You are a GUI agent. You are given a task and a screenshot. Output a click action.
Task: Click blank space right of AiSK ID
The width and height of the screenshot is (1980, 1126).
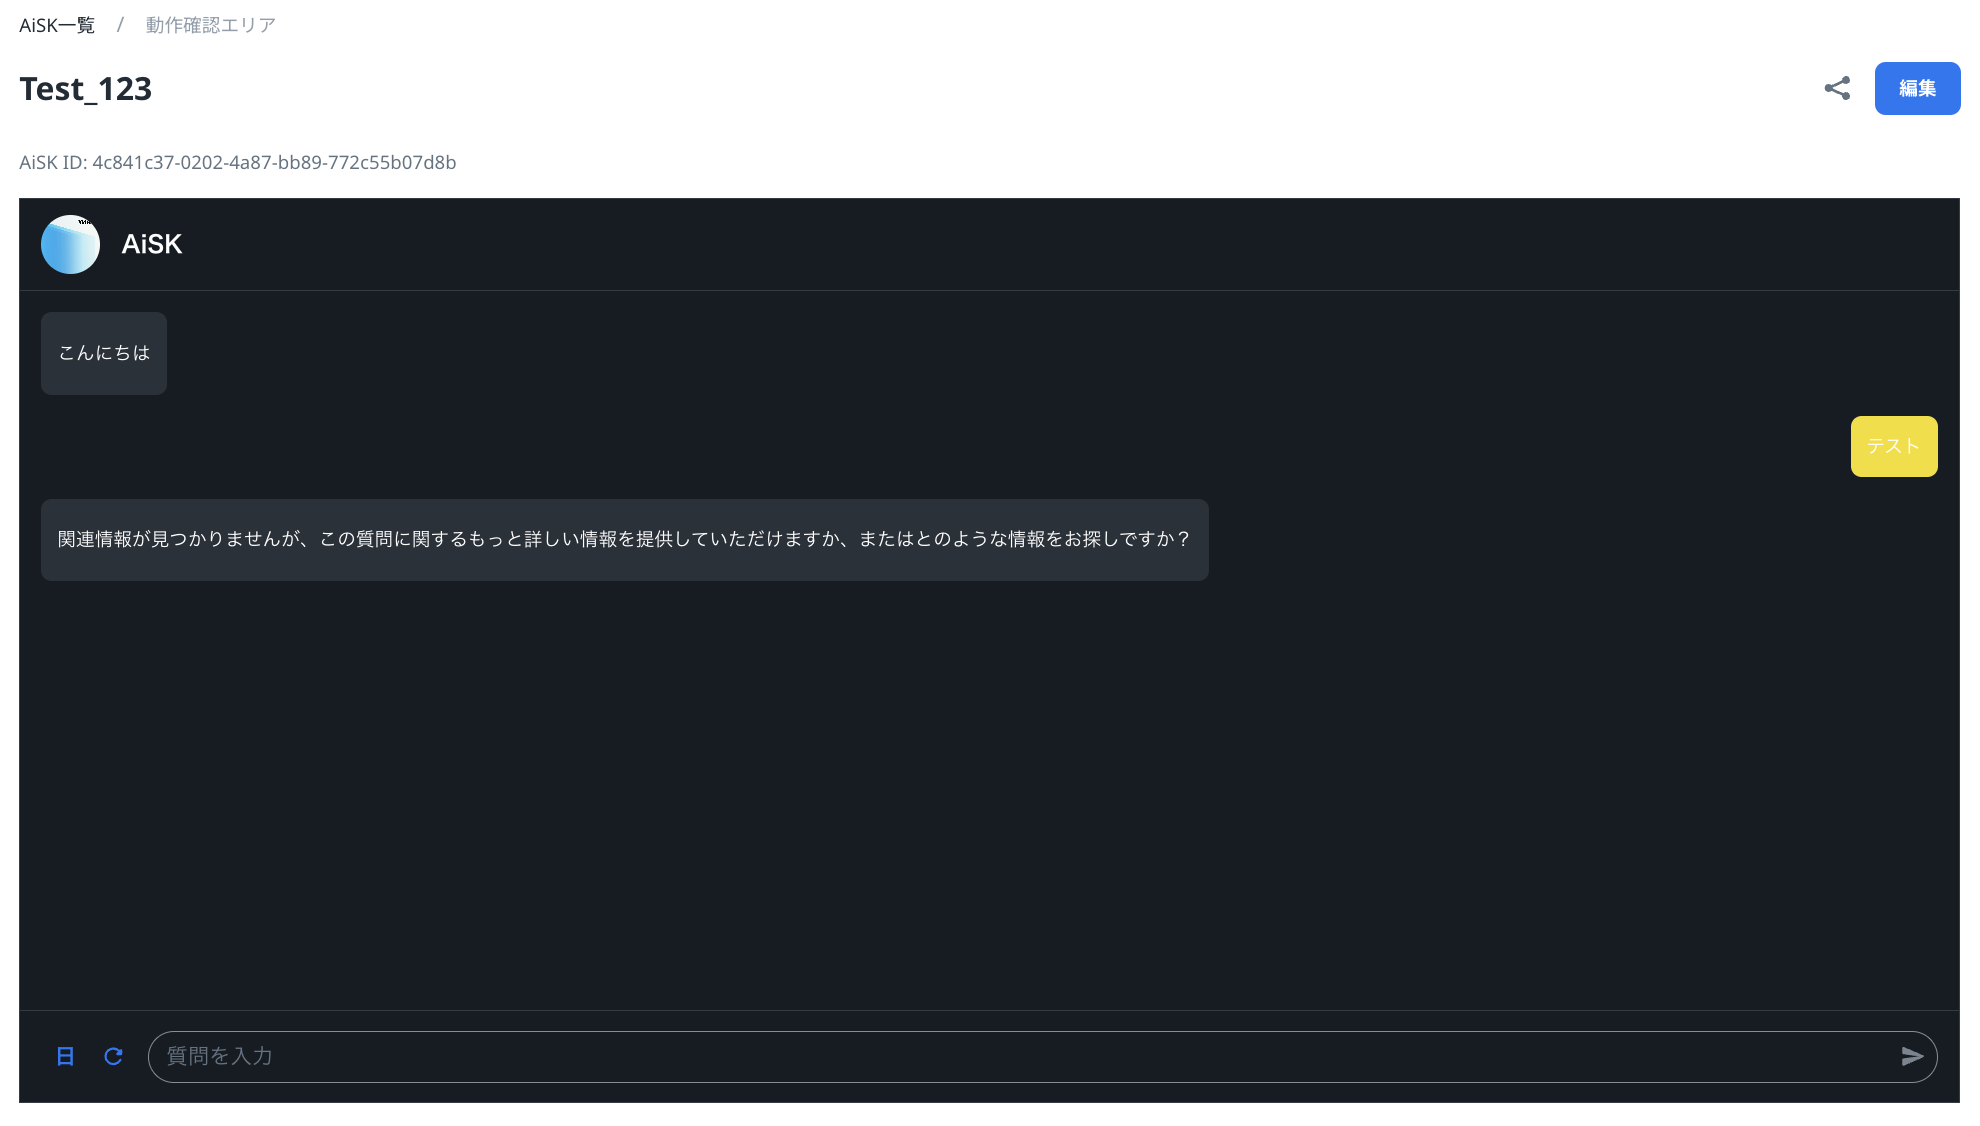[1100, 162]
